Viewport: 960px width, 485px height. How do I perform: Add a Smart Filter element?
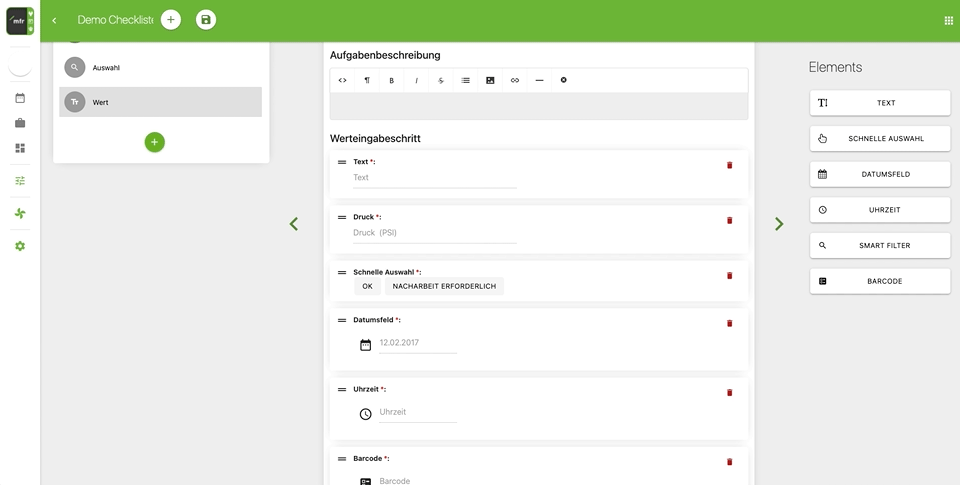[880, 246]
